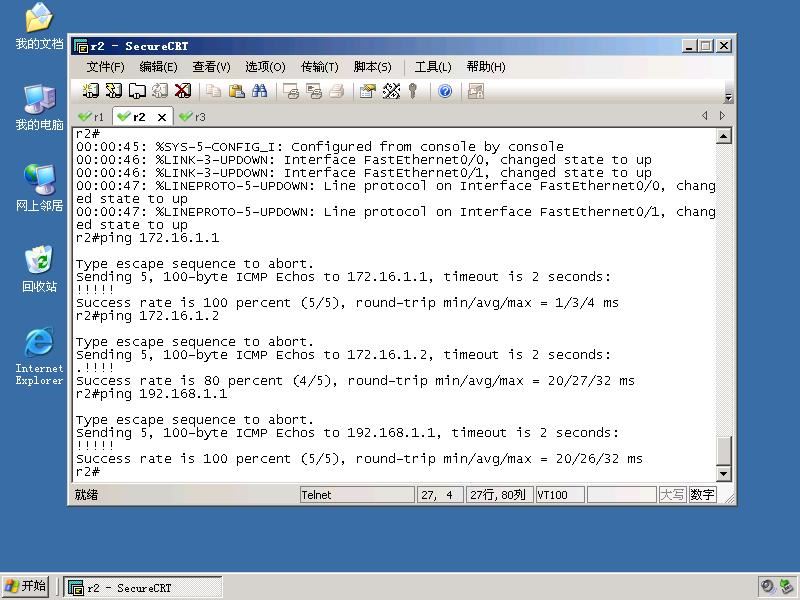Click the 'r2#ping 172.16.1.1' terminal line
Screen dimensions: 800x600
[147, 238]
